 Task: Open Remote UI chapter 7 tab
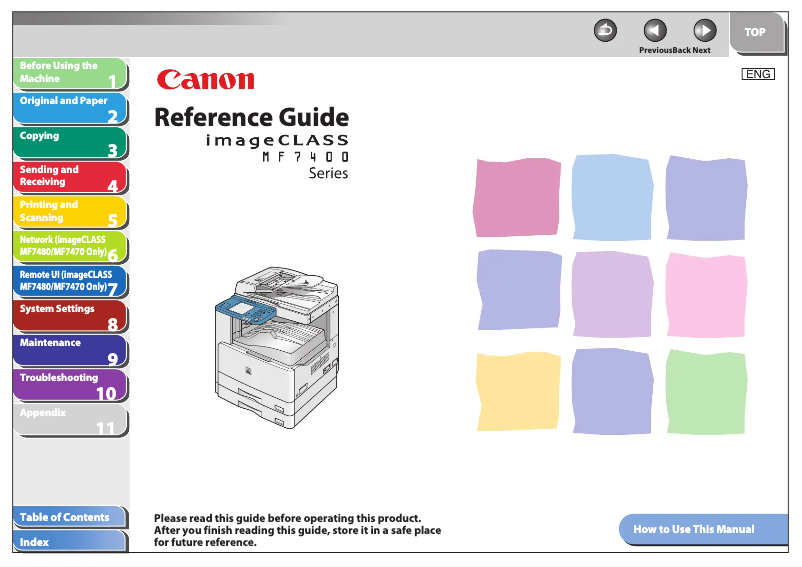click(69, 281)
